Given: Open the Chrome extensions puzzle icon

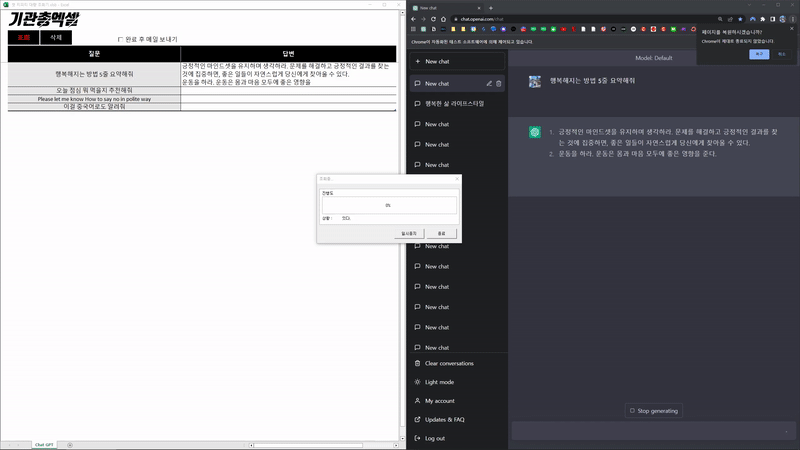Looking at the screenshot, I should tap(763, 19).
